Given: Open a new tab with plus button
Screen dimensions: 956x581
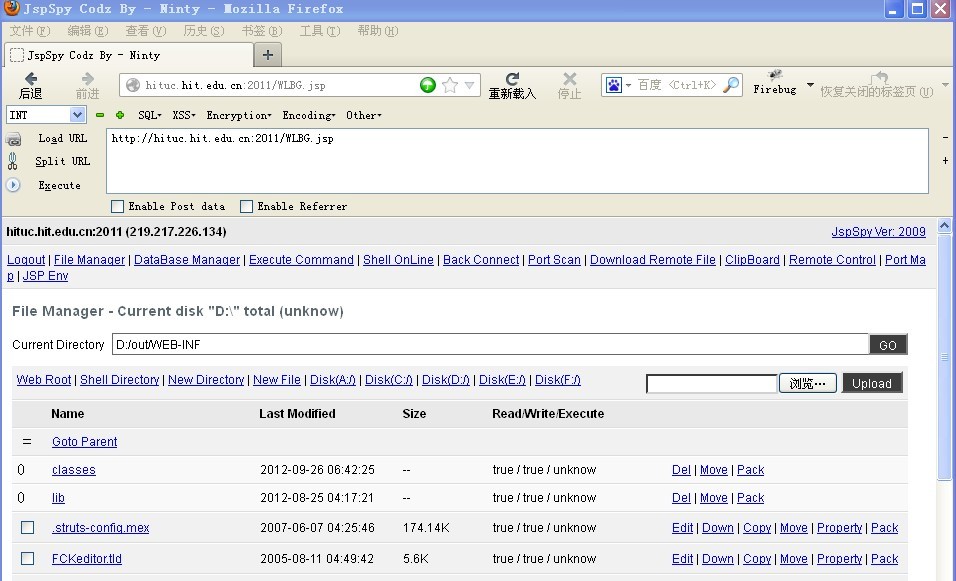Looking at the screenshot, I should (268, 55).
